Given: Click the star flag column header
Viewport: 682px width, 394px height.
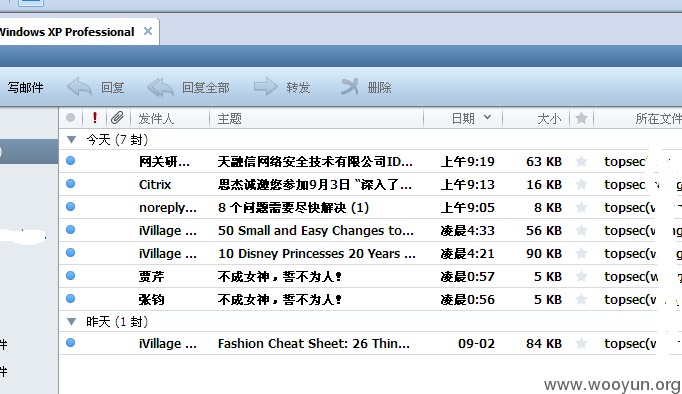Looking at the screenshot, I should pyautogui.click(x=581, y=118).
